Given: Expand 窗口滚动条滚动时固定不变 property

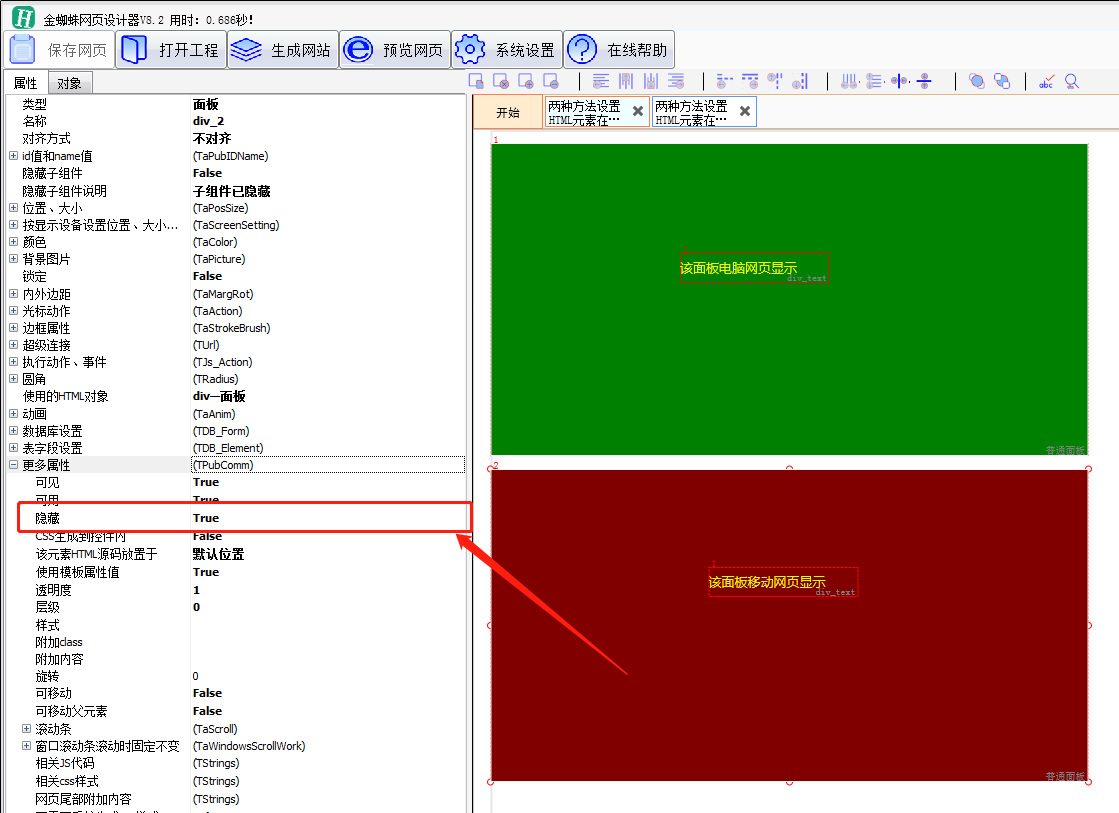Looking at the screenshot, I should pos(26,746).
